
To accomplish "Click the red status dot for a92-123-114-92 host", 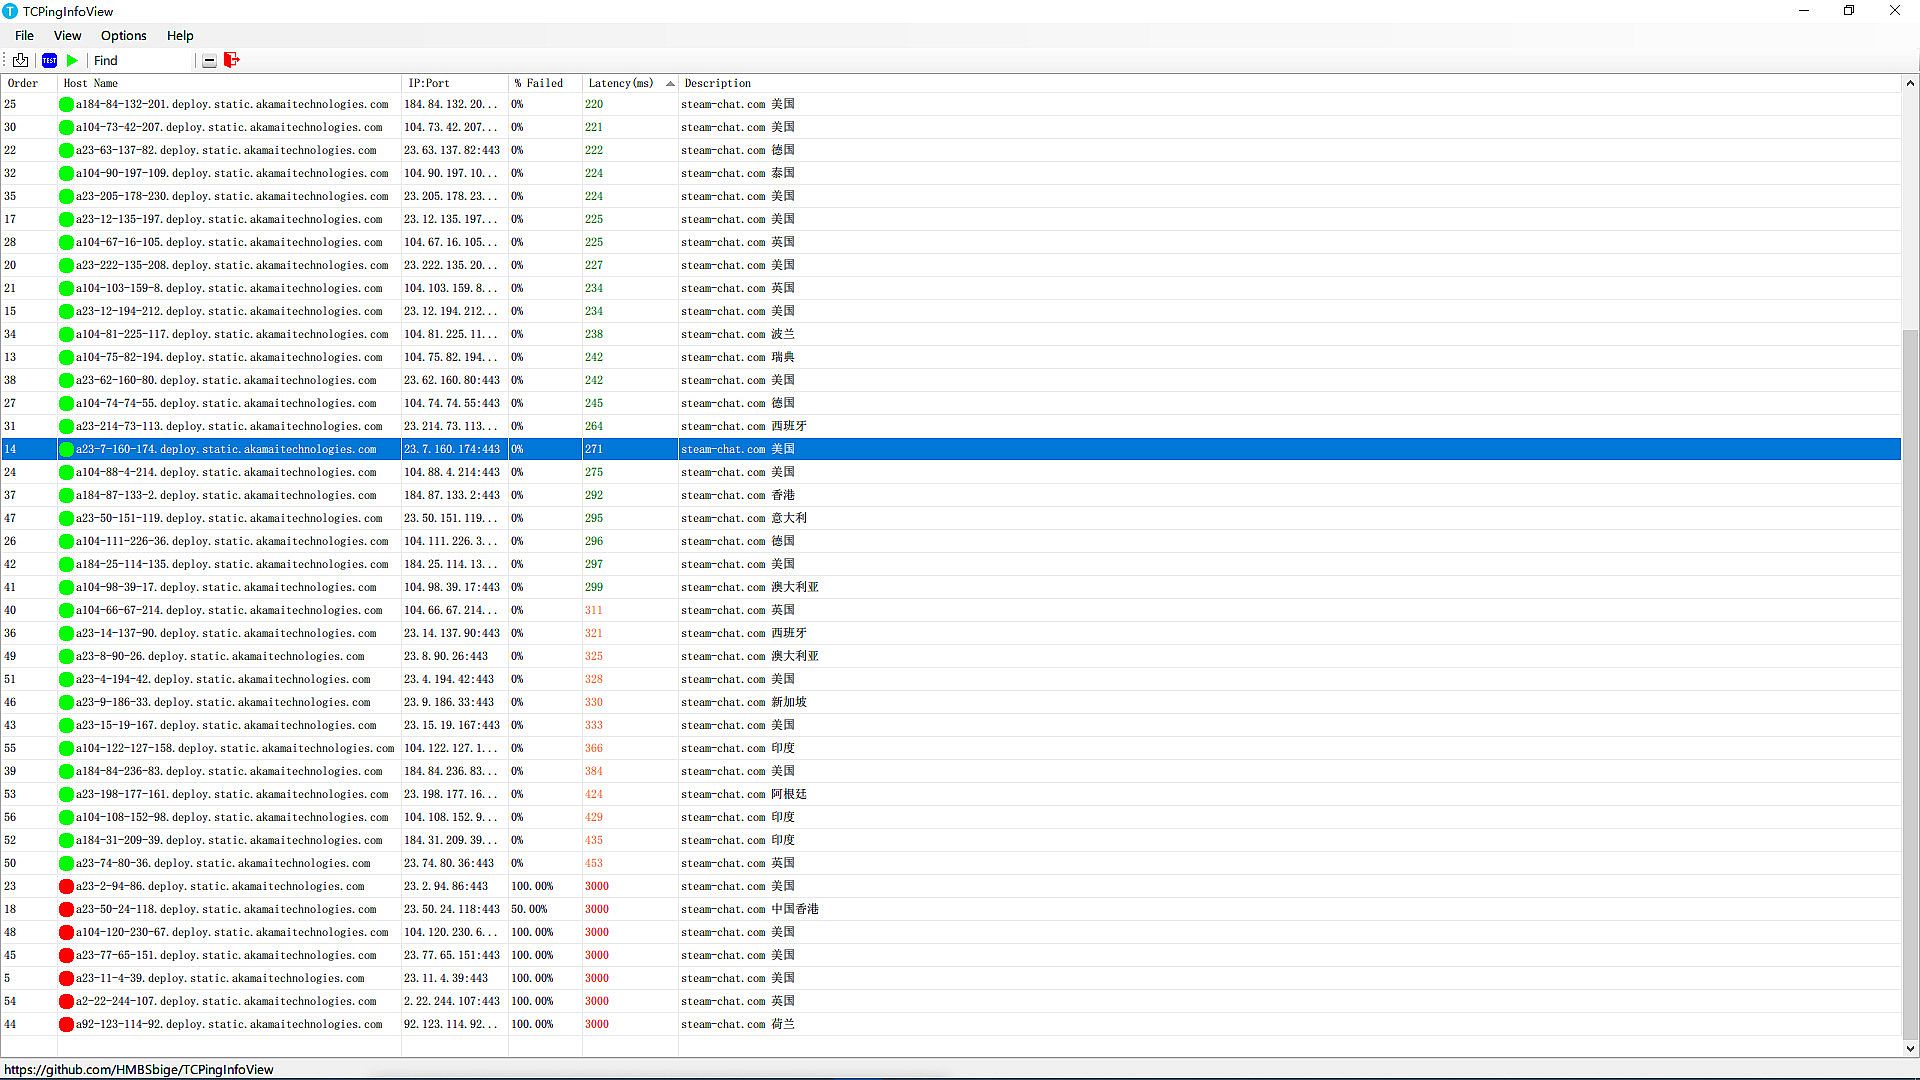I will click(x=66, y=1024).
